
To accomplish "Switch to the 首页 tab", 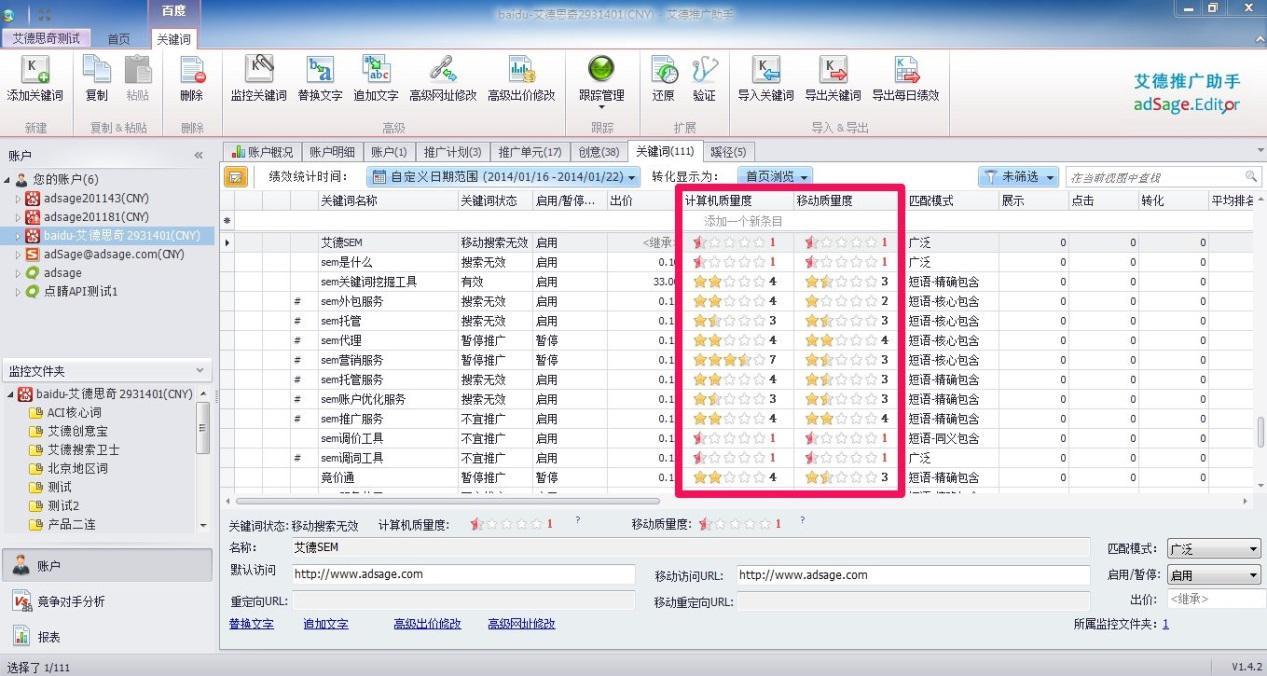I will pyautogui.click(x=119, y=39).
